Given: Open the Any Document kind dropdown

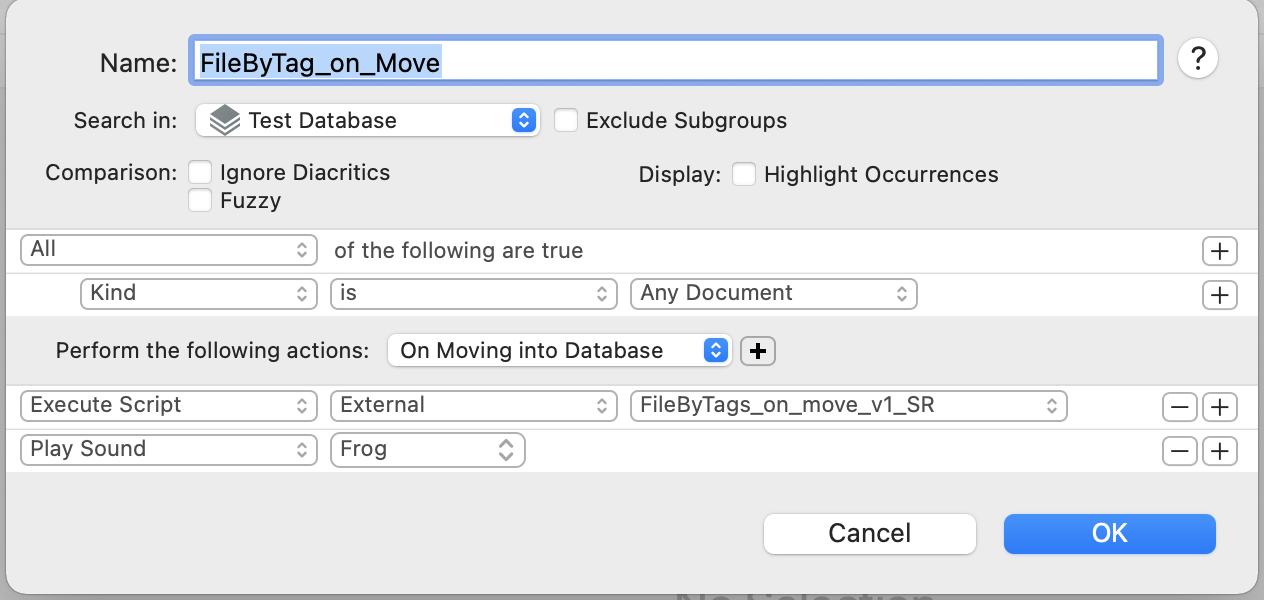Looking at the screenshot, I should click(773, 294).
